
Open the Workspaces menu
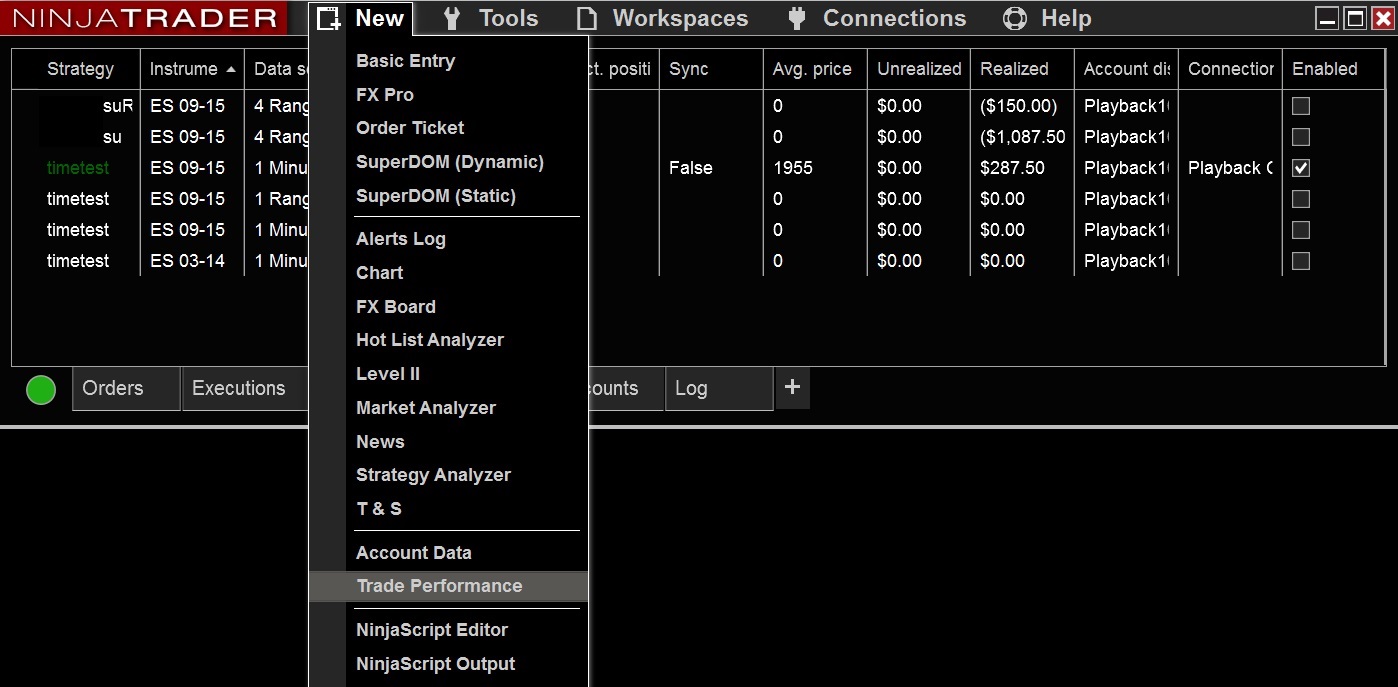(680, 18)
